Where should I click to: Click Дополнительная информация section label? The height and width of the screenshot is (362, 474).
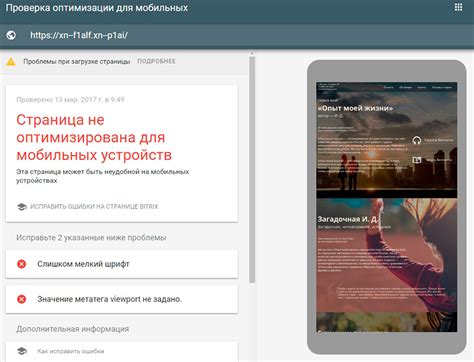(73, 329)
